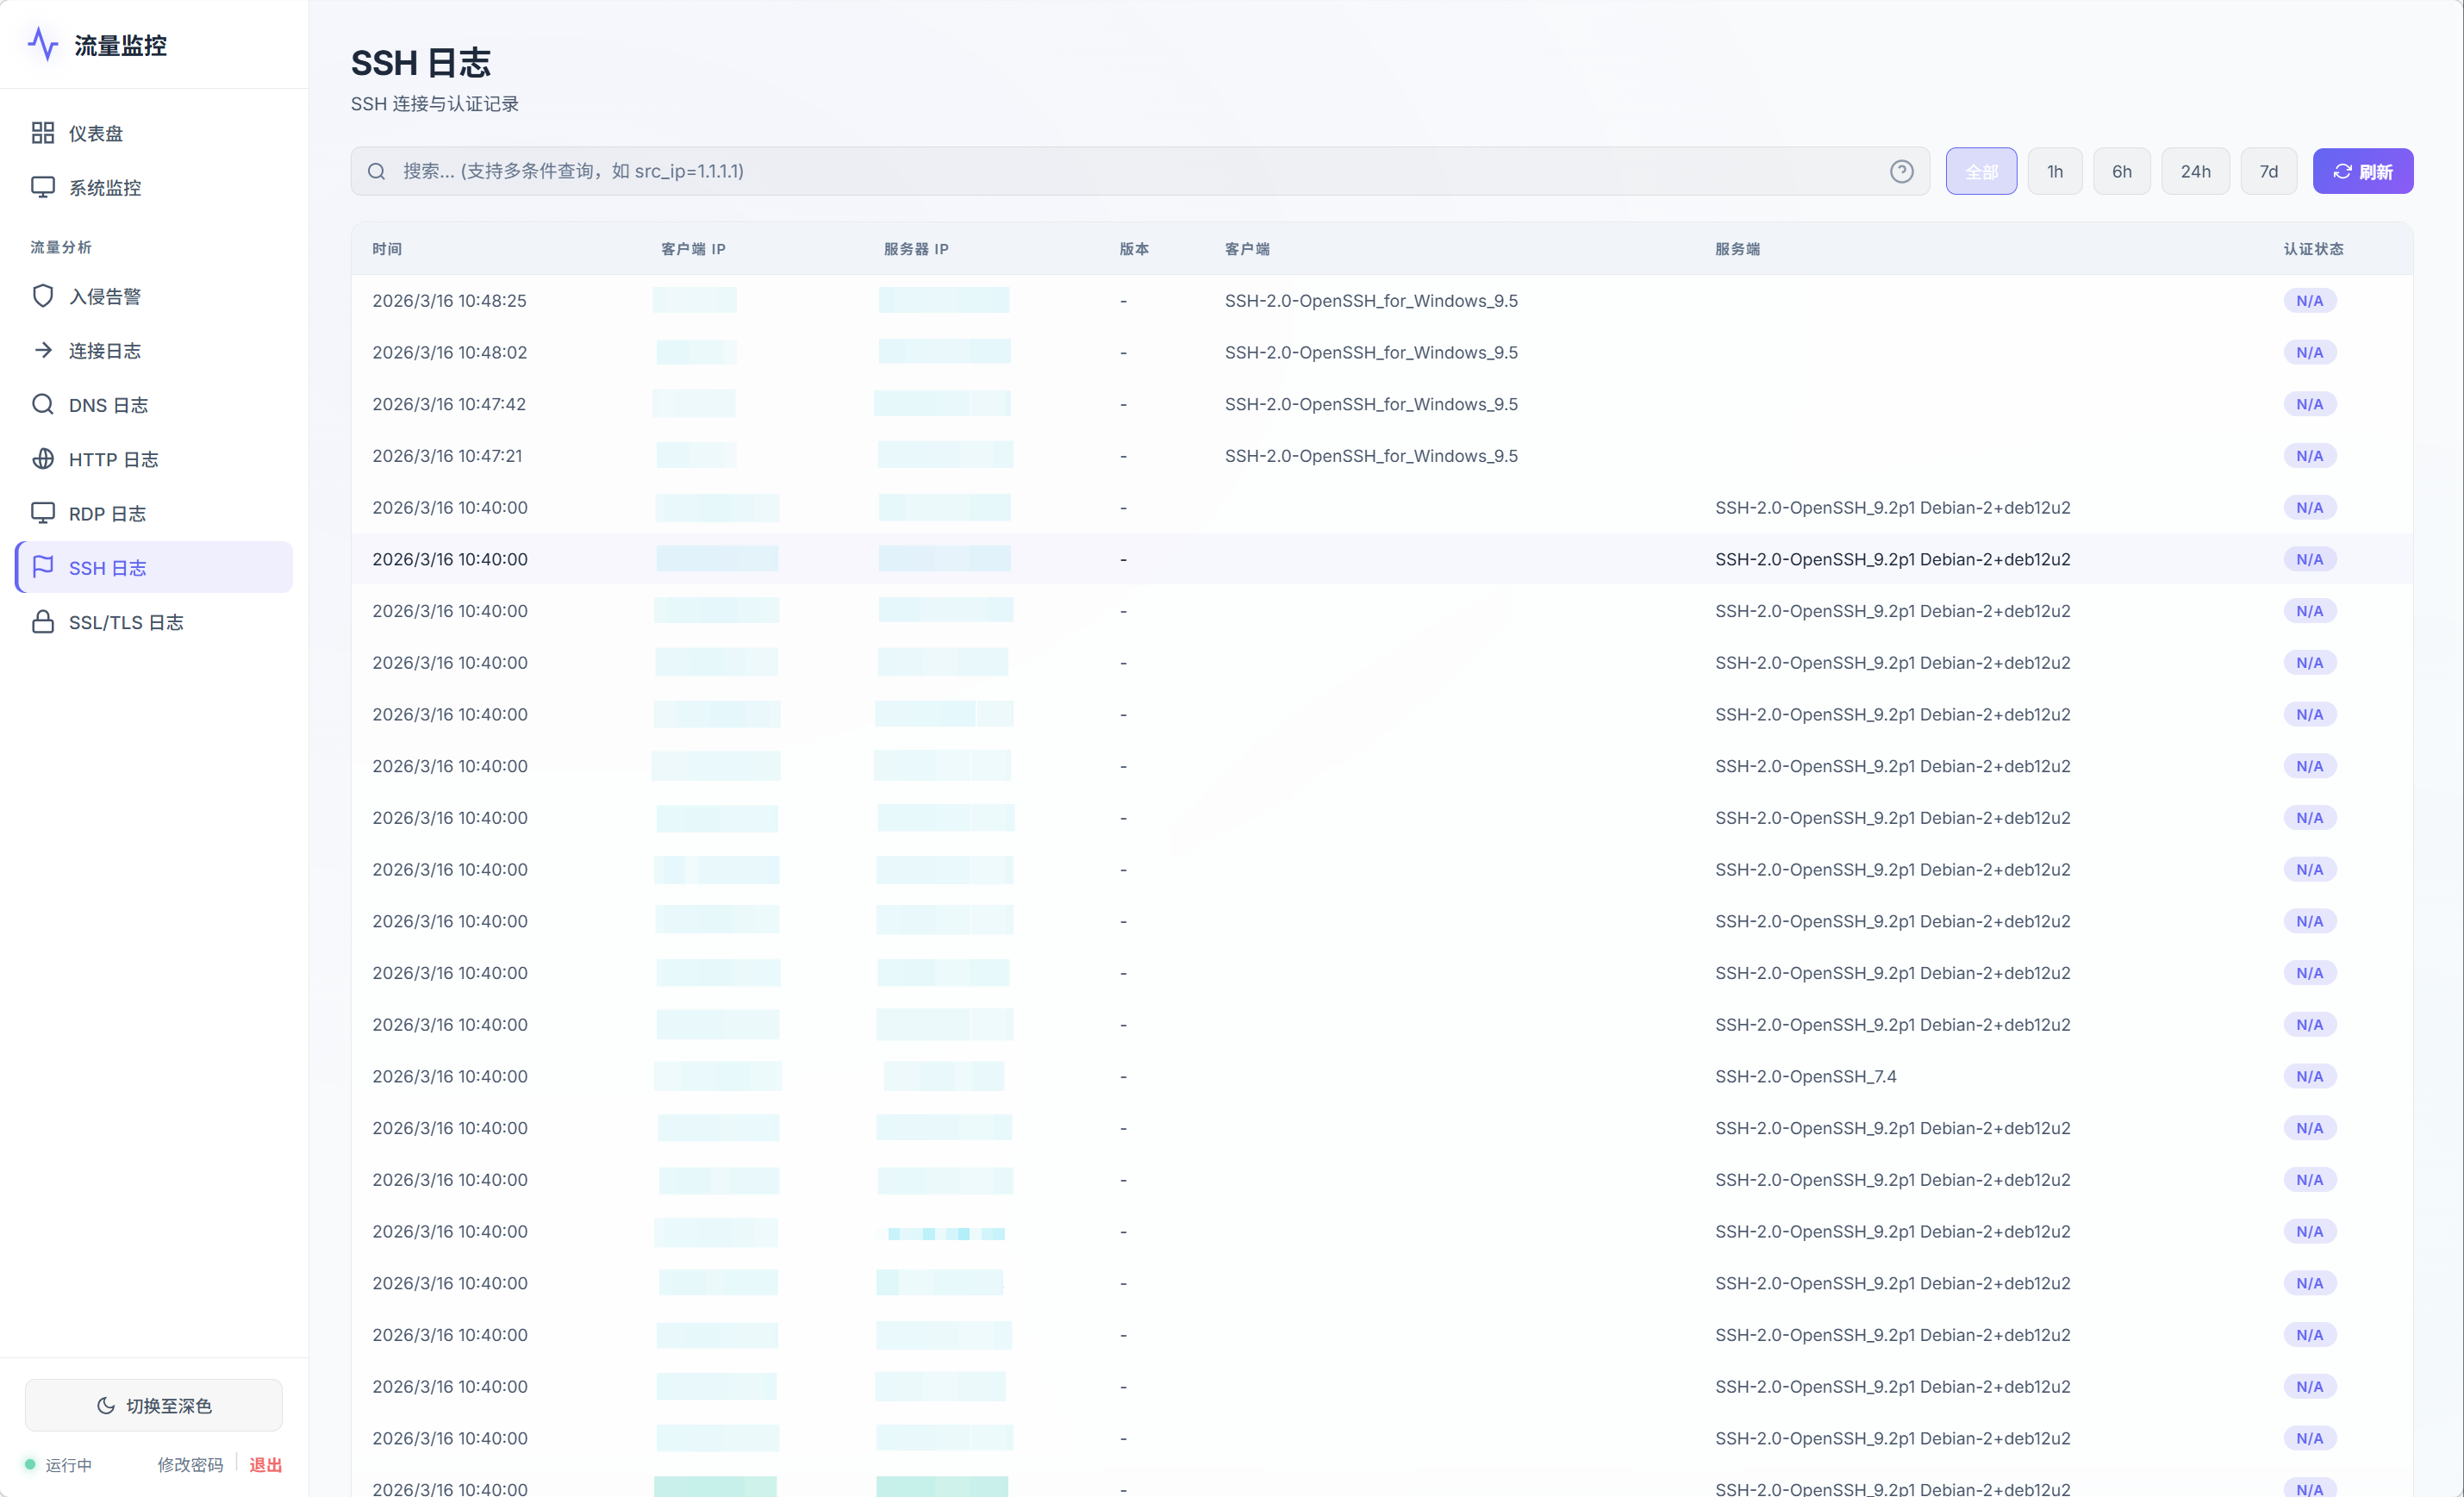Open intrusion alerts shield icon
Image resolution: width=2464 pixels, height=1497 pixels.
pyautogui.click(x=43, y=296)
